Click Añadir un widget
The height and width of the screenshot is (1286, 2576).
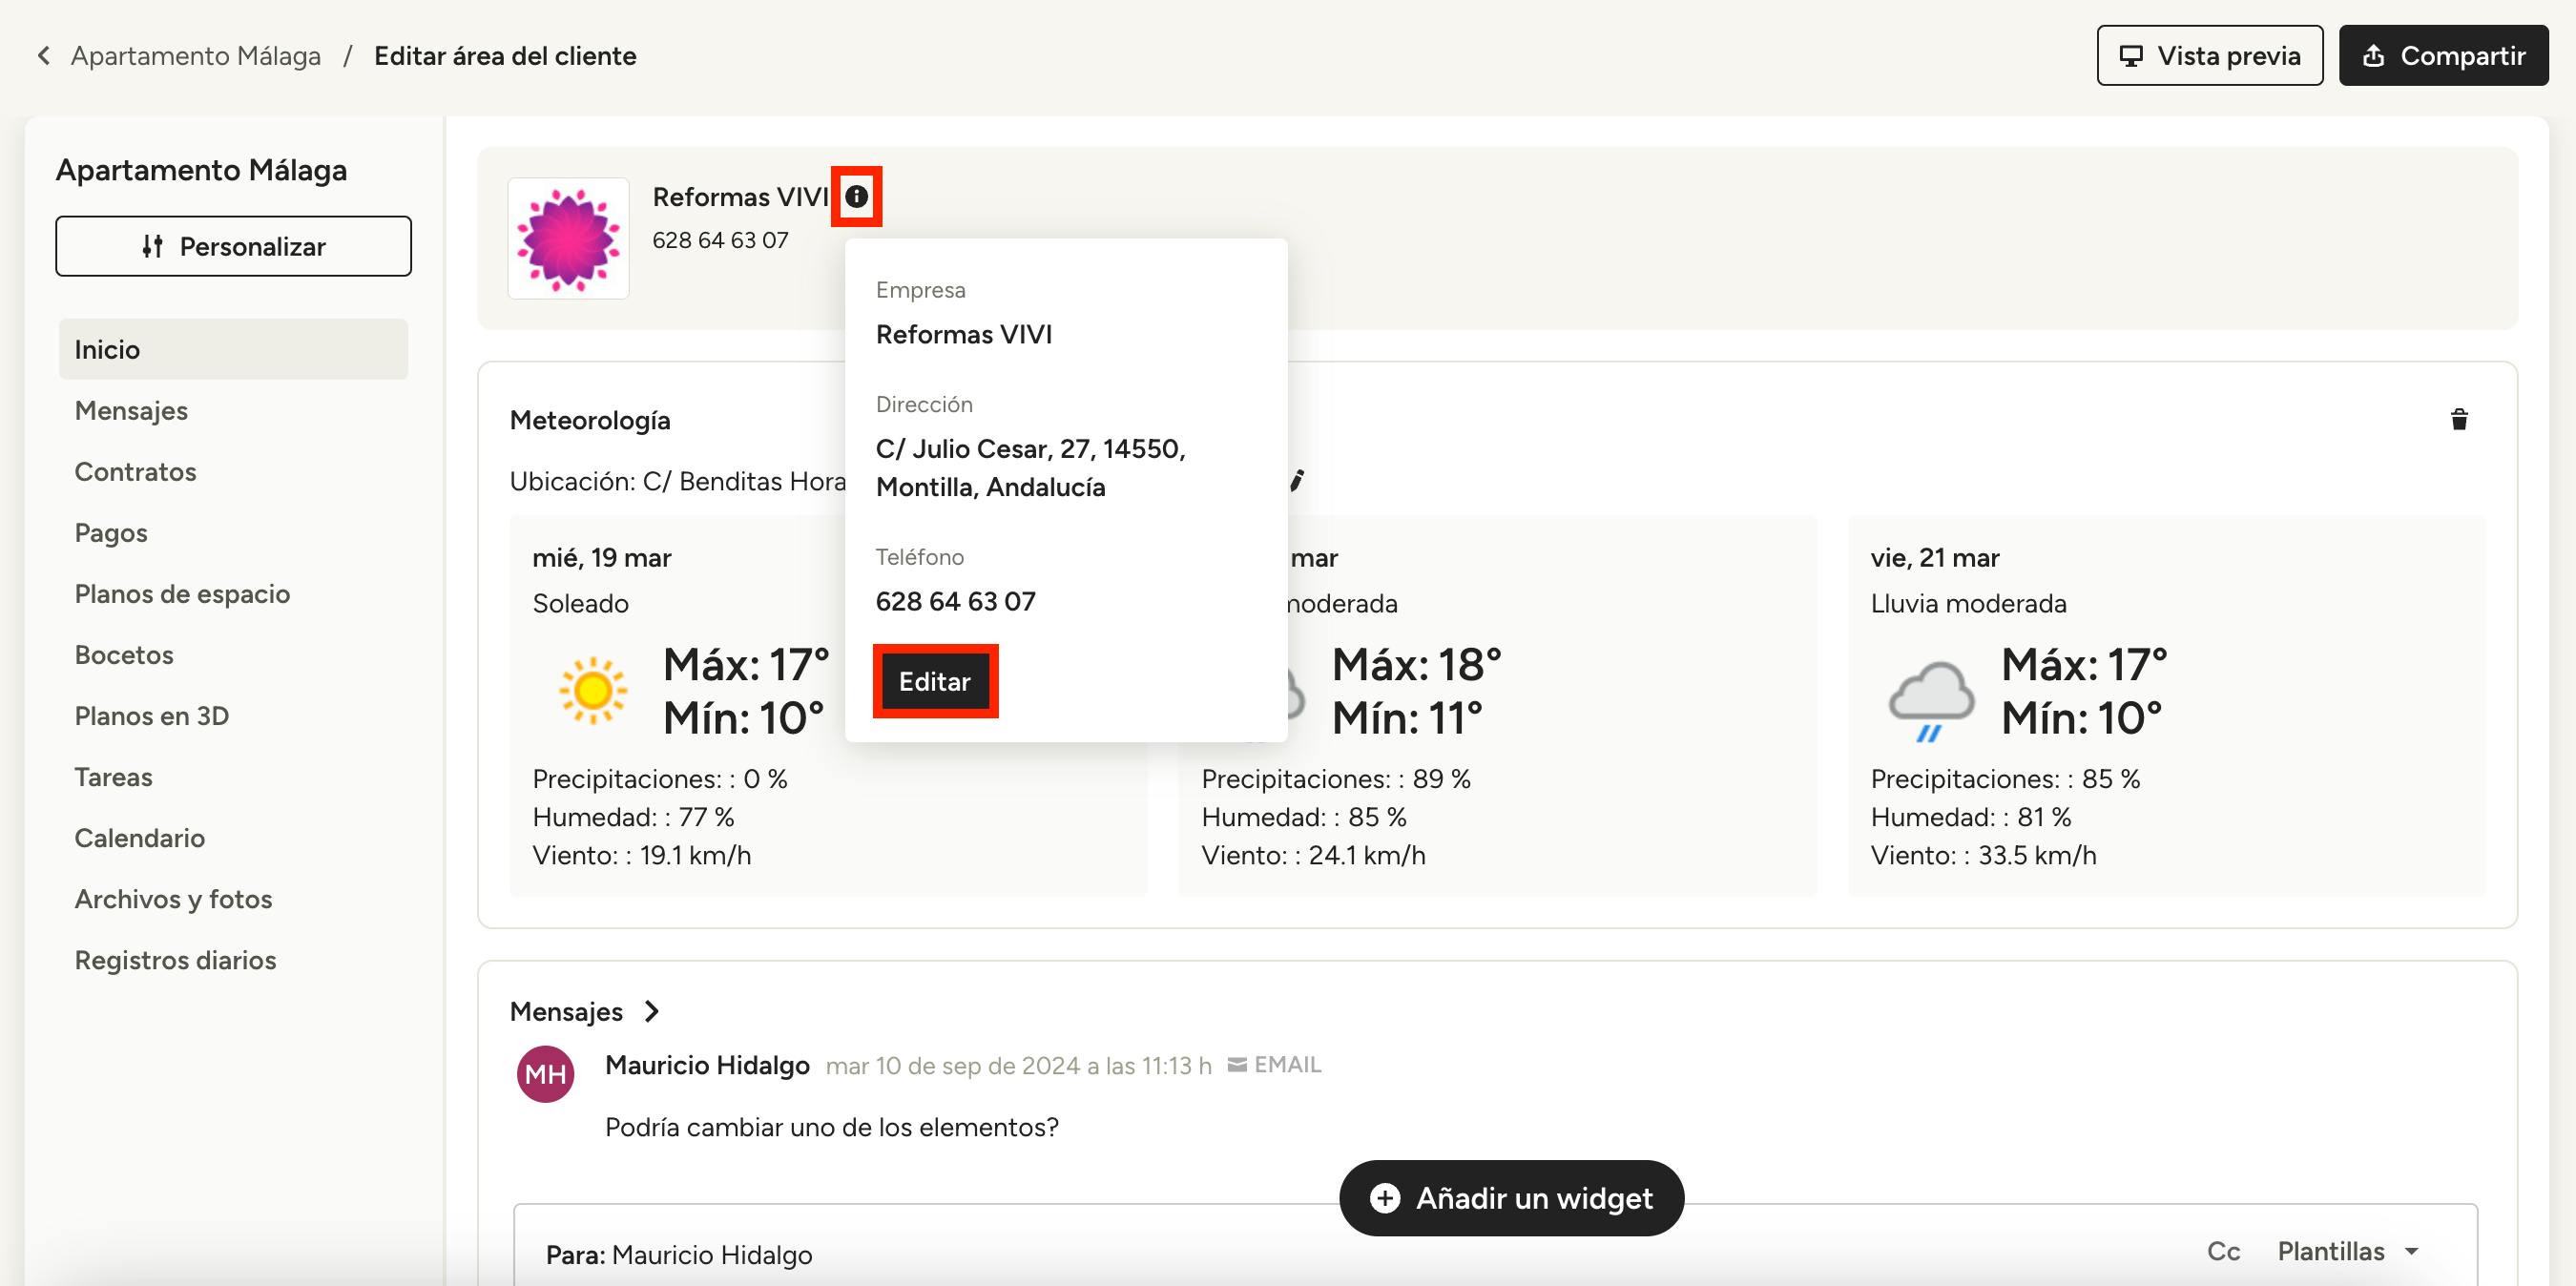coord(1511,1198)
